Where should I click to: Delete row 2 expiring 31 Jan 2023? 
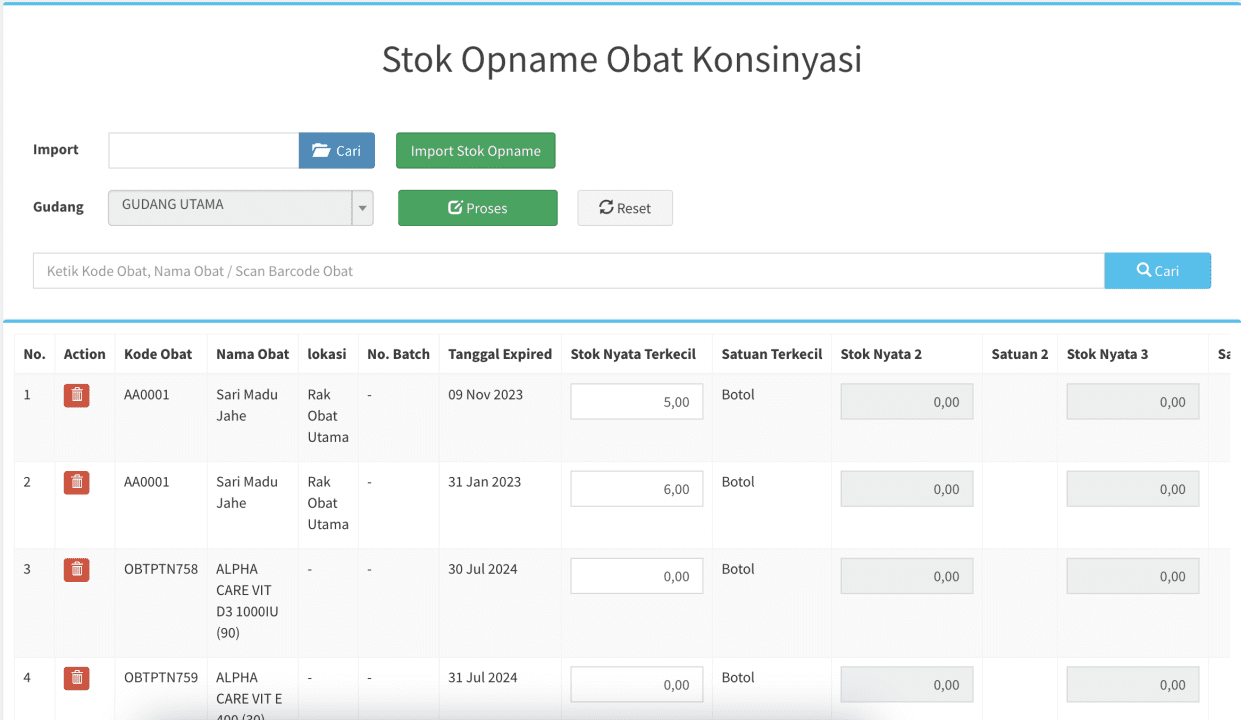click(x=77, y=482)
